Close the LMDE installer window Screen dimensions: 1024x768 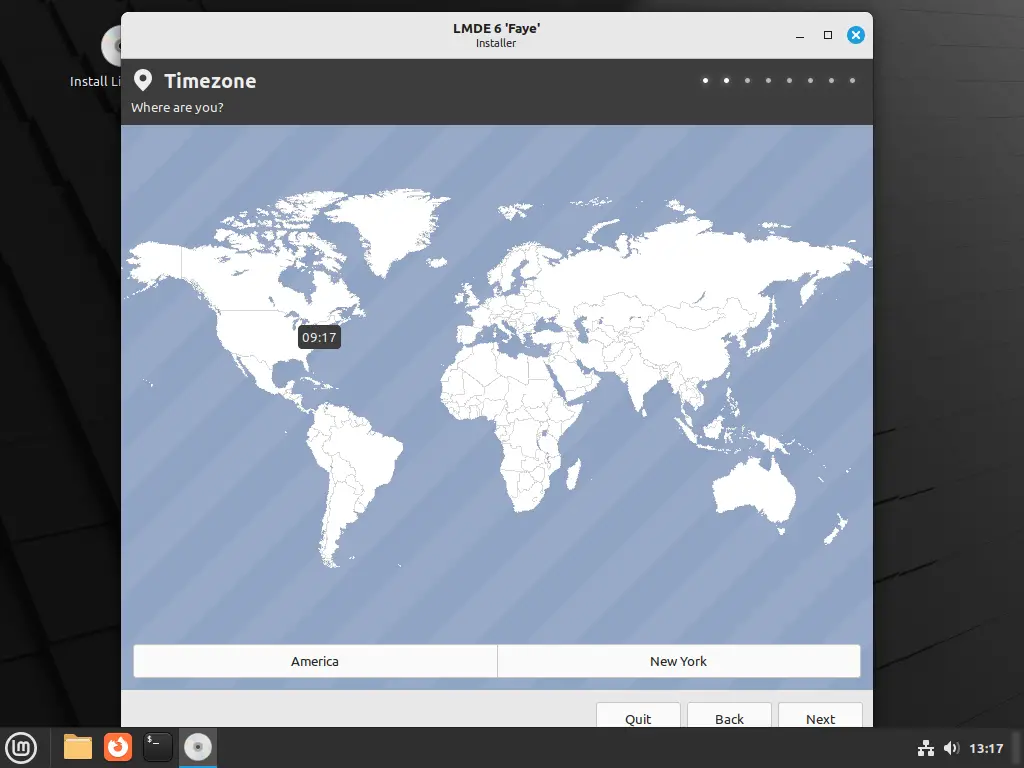(856, 35)
